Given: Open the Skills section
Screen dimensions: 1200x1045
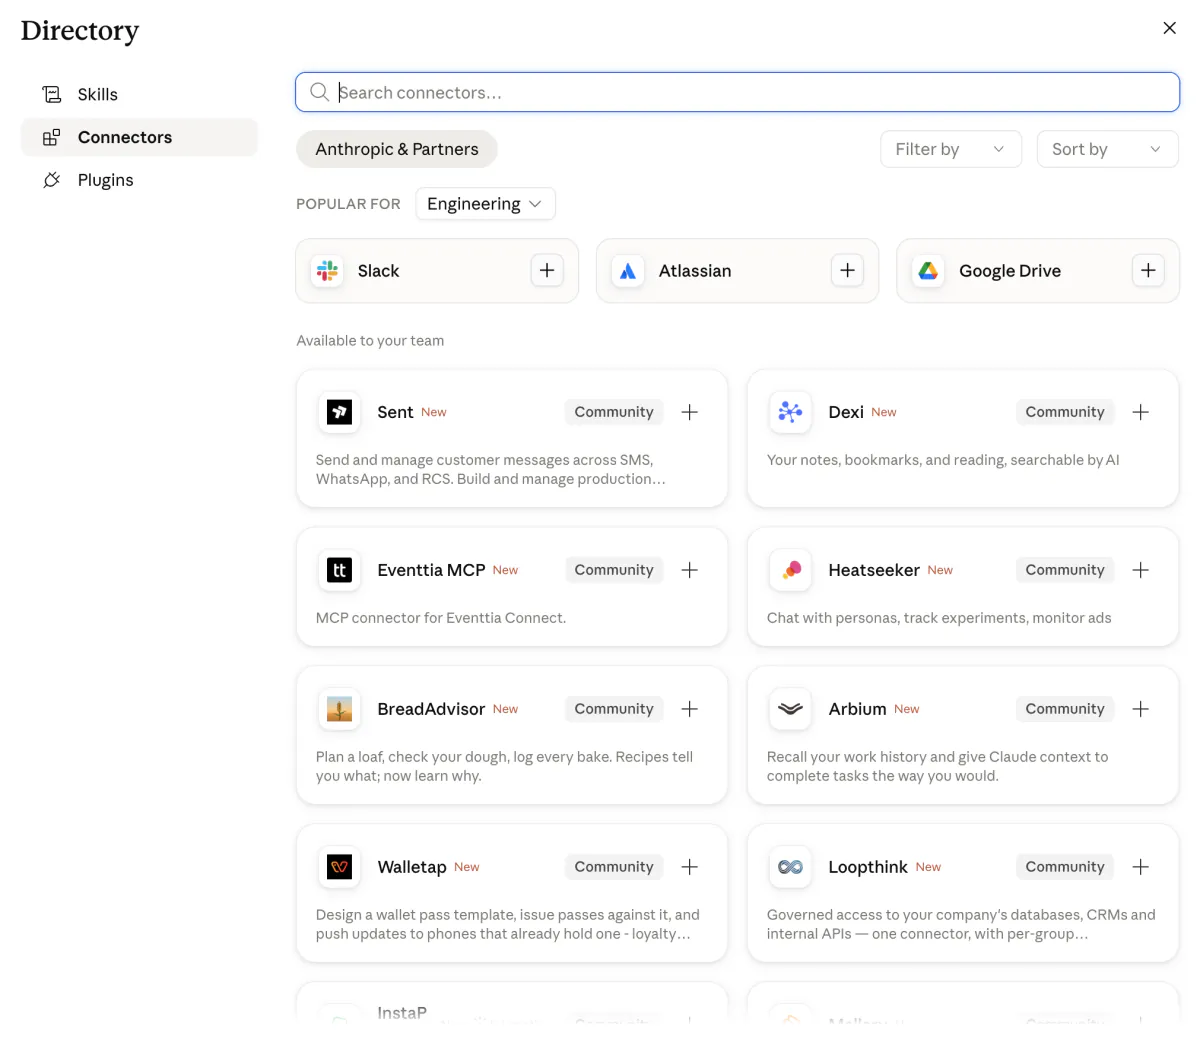Looking at the screenshot, I should pyautogui.click(x=139, y=94).
